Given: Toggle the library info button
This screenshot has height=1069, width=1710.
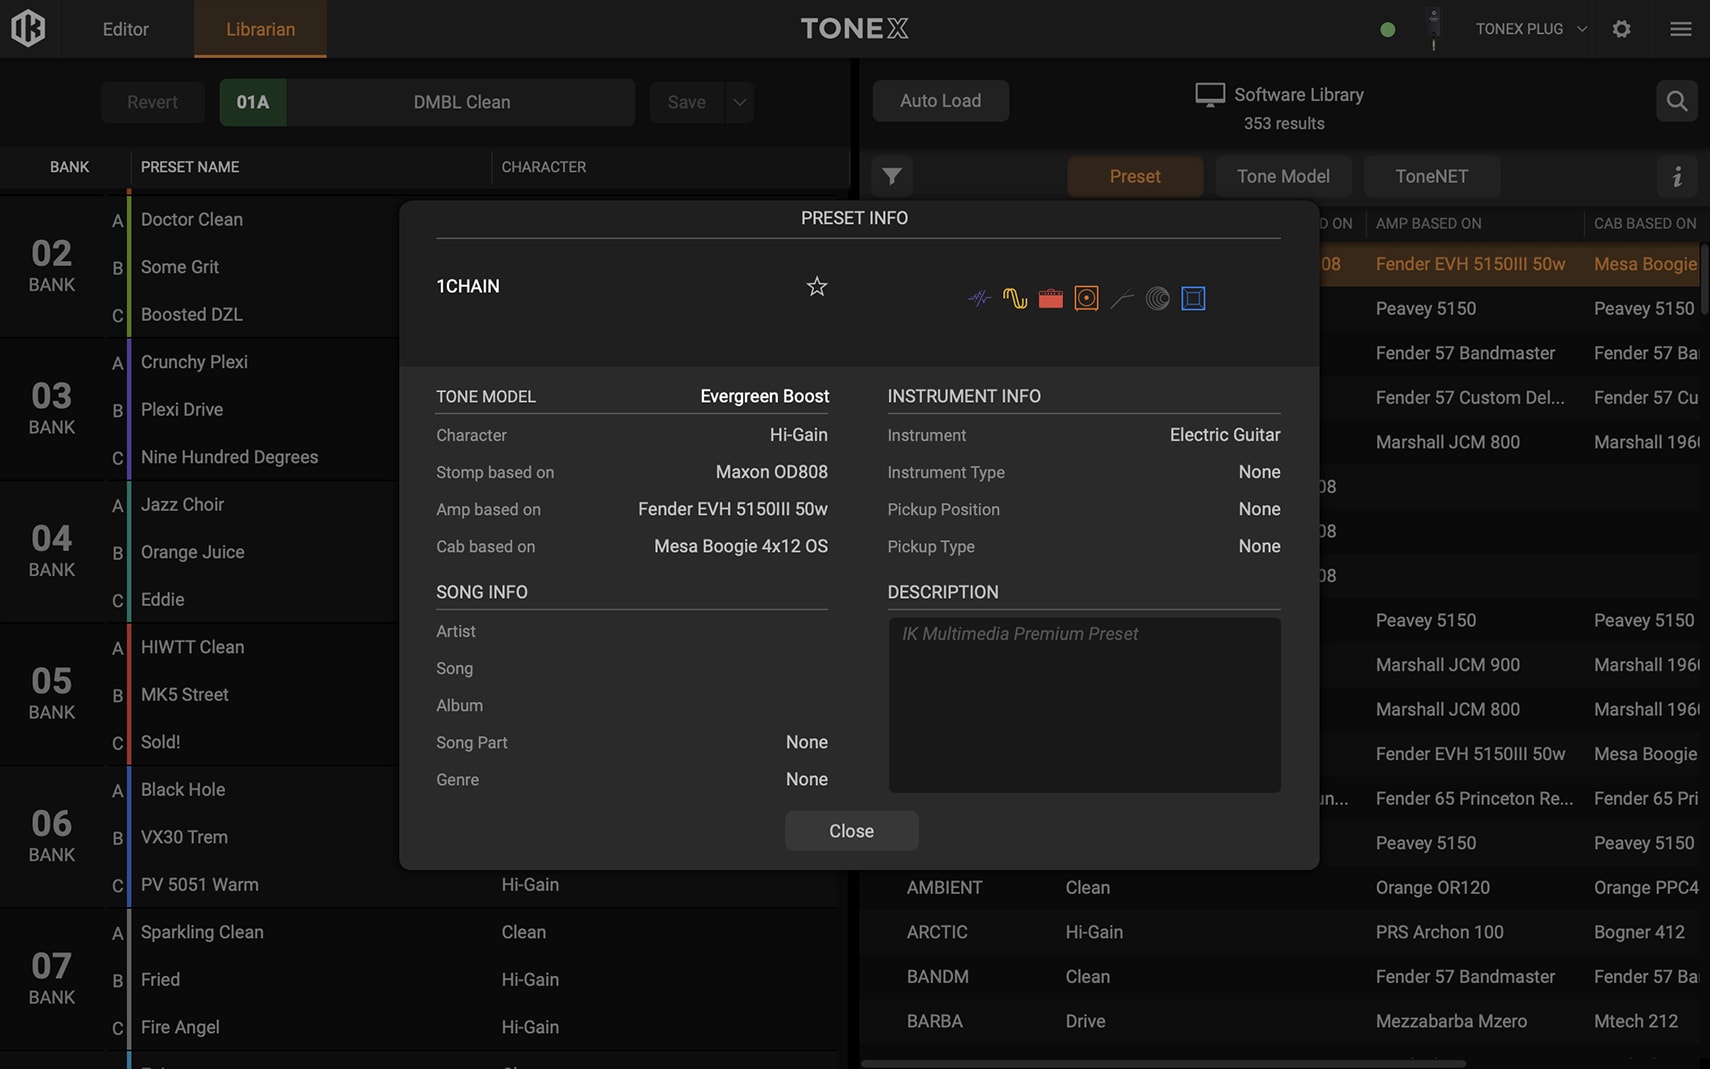Looking at the screenshot, I should tap(1677, 177).
